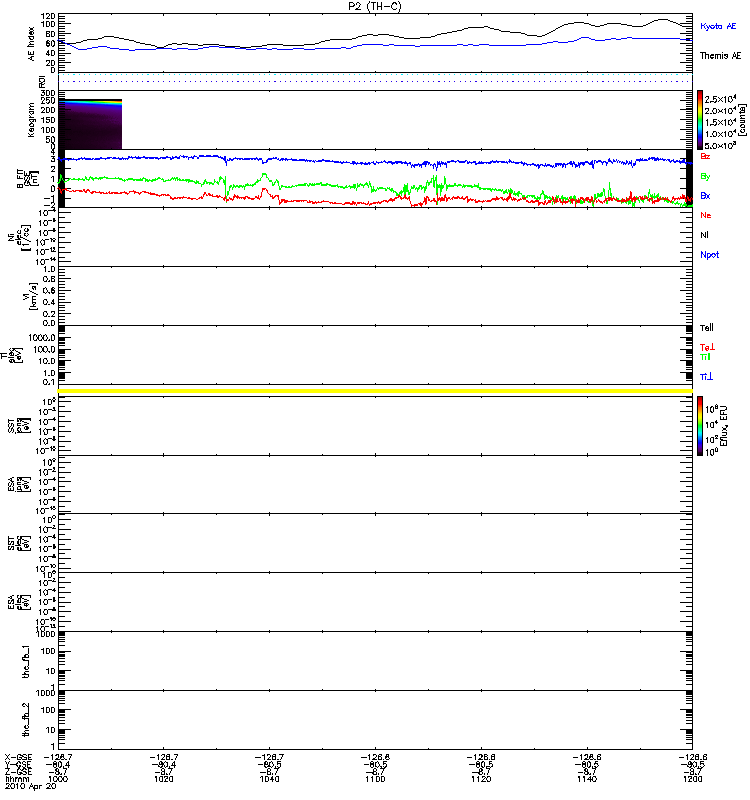Click the thc_fb_2 panel axis label

point(26,720)
